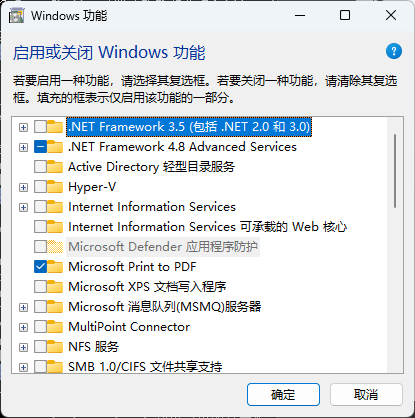Expand the Internet Information Services node
The height and width of the screenshot is (418, 415).
(23, 207)
